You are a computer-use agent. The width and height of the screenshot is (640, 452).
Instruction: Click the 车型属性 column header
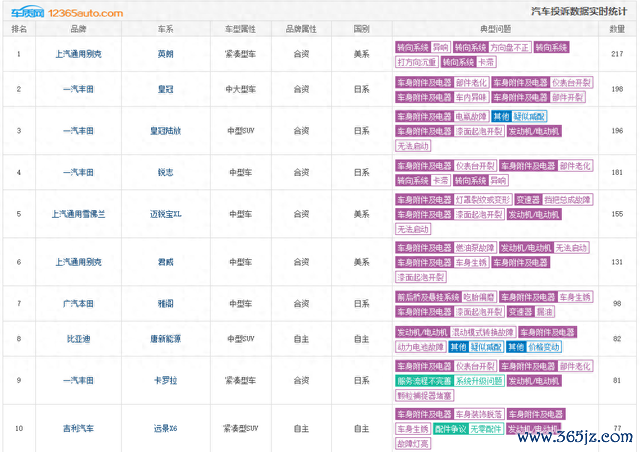(240, 29)
